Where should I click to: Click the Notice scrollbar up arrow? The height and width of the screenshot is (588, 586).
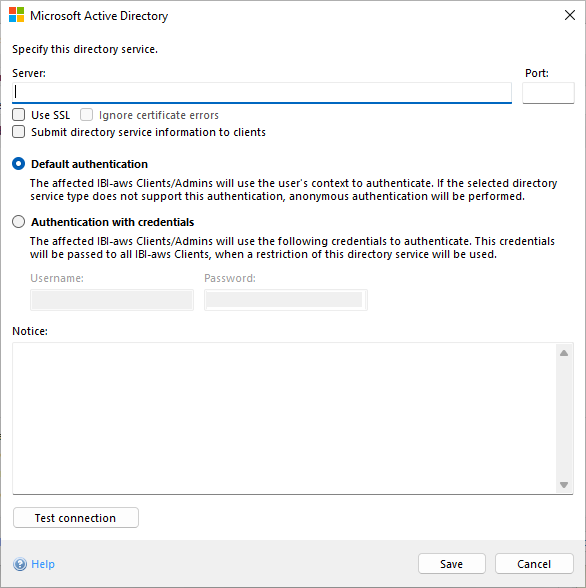[564, 353]
